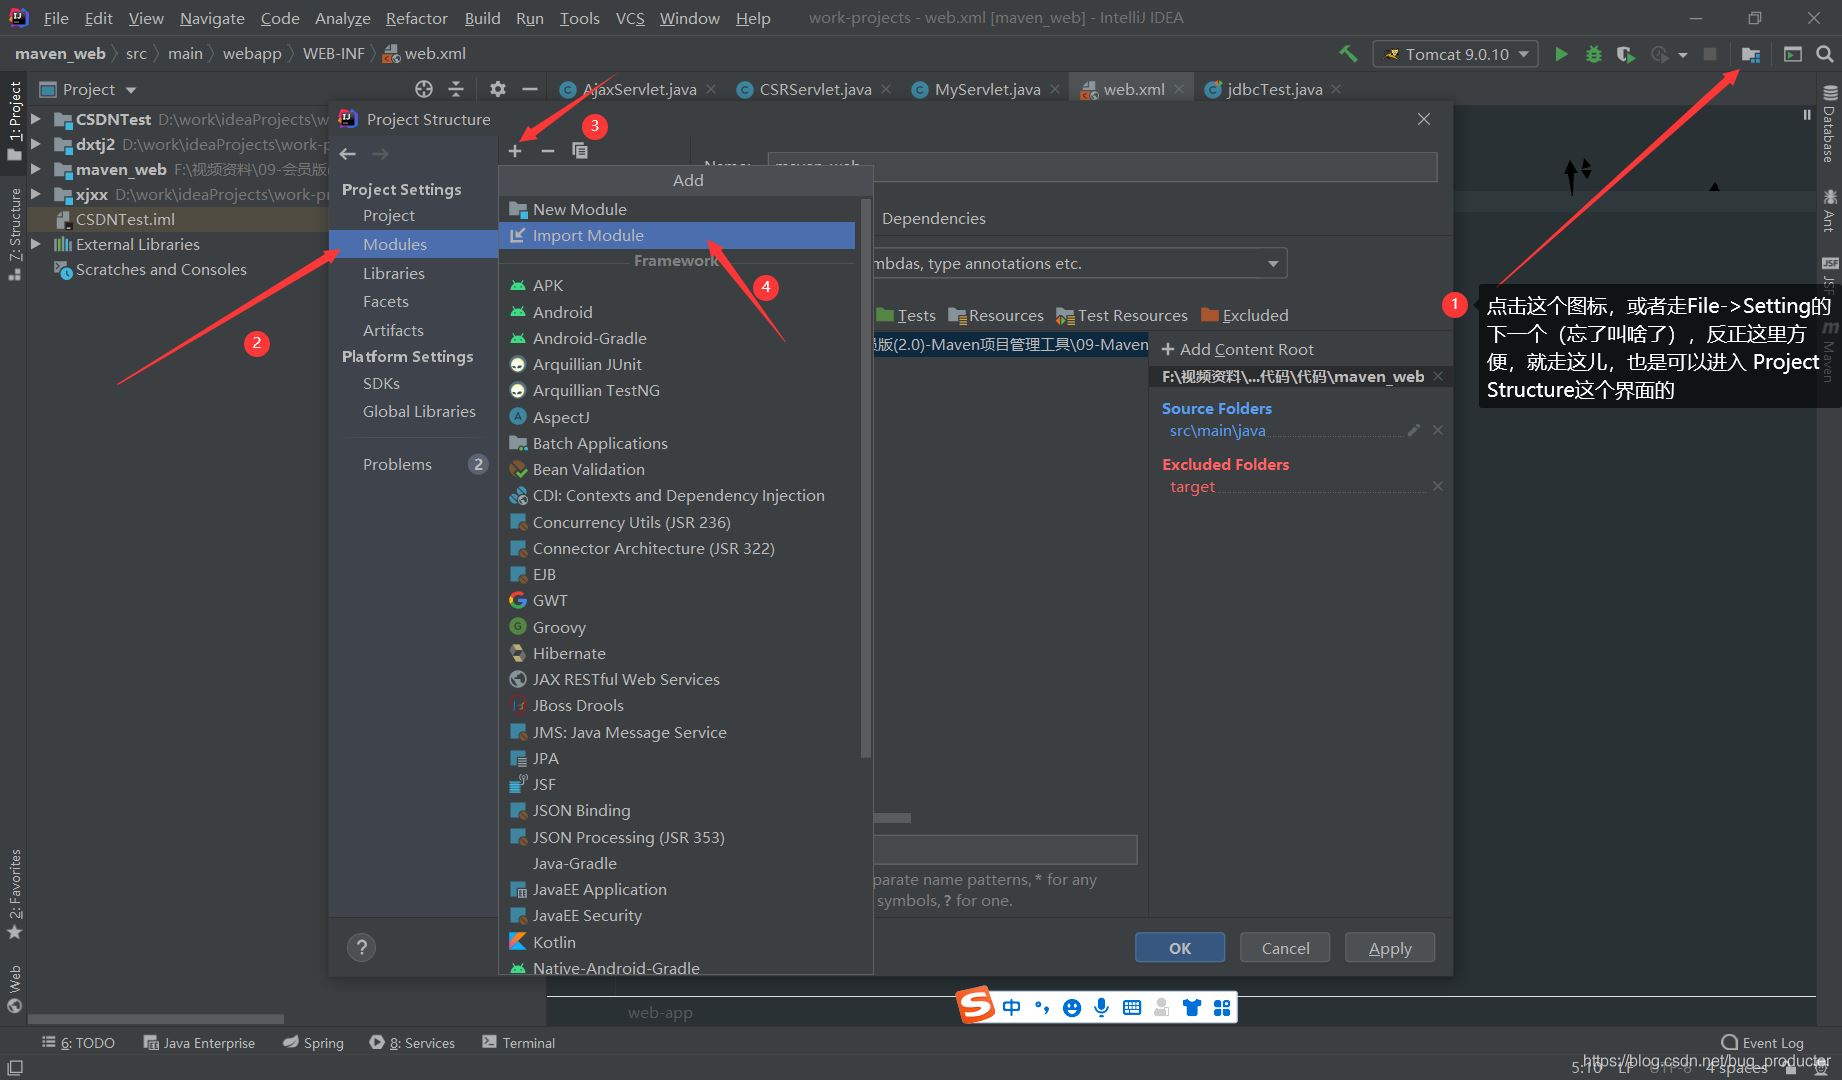Click the locate-file target icon in Project panel

click(x=424, y=89)
